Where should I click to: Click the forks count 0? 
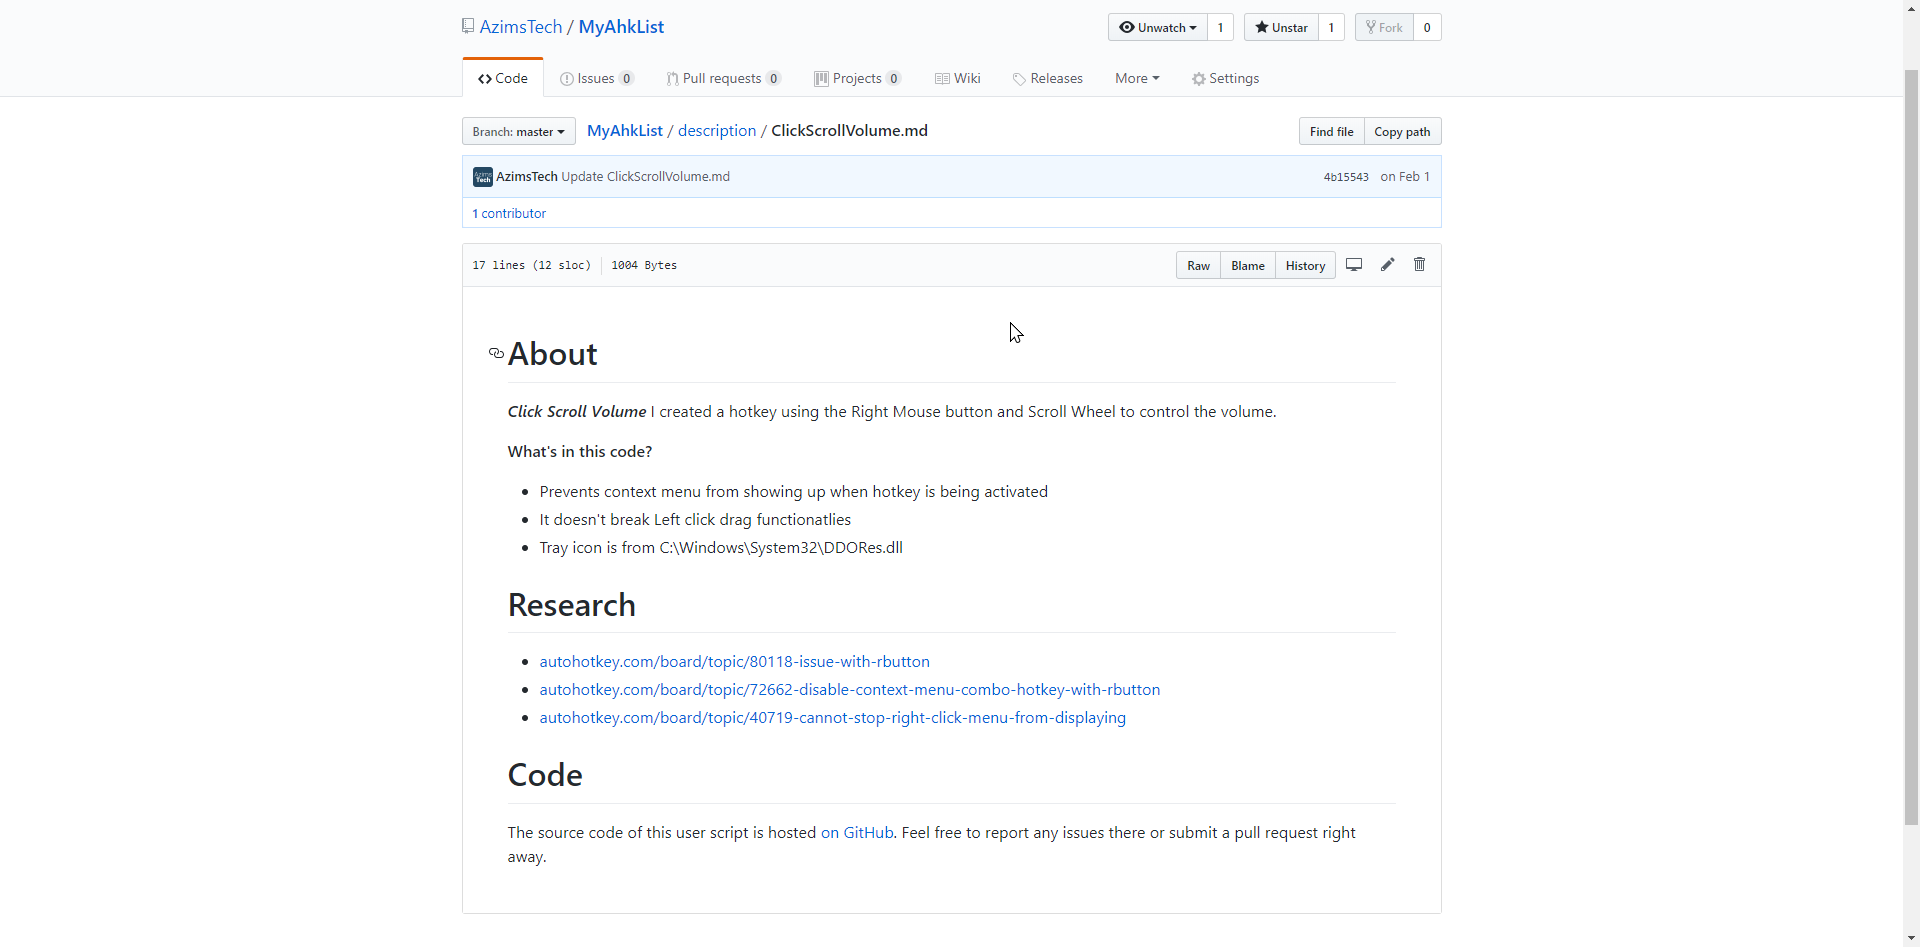pyautogui.click(x=1427, y=27)
